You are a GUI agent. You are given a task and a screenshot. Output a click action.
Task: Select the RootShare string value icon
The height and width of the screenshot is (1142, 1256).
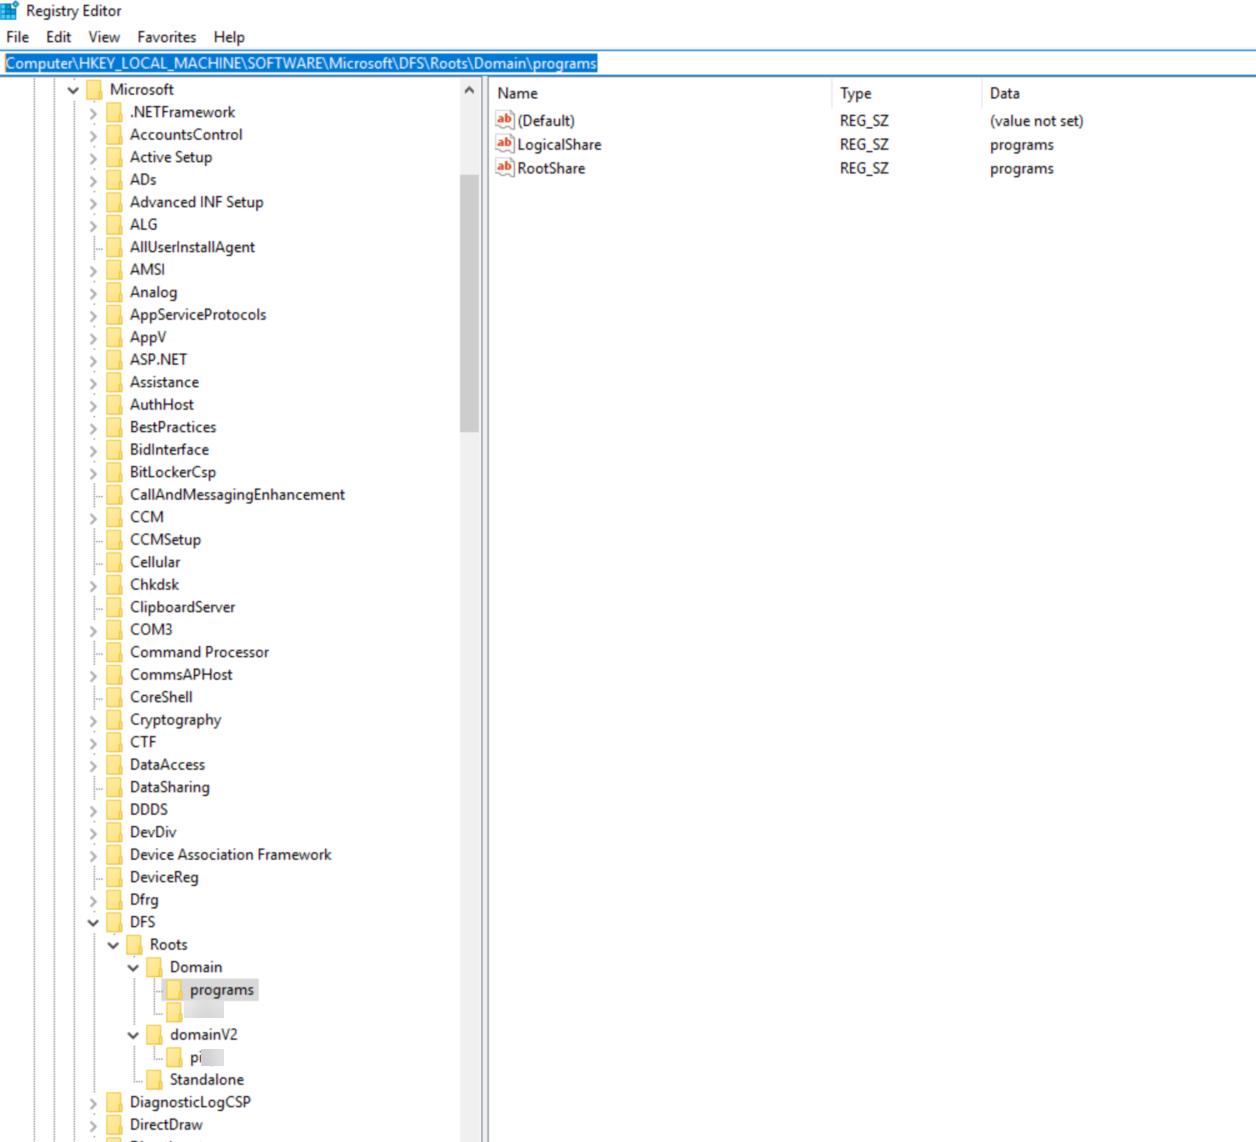505,168
